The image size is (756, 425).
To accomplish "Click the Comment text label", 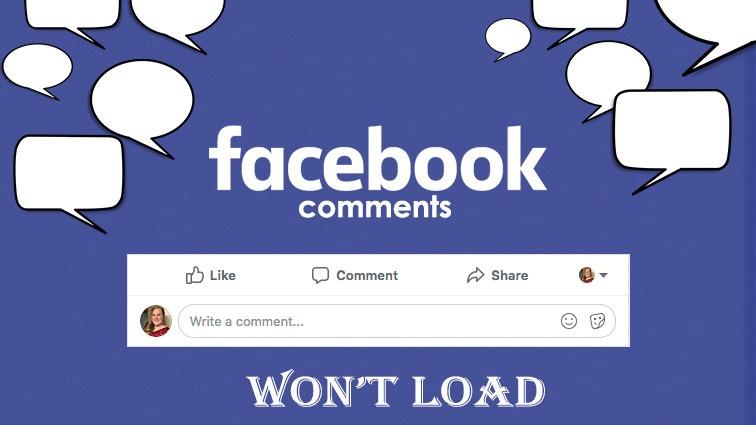I will pos(367,275).
